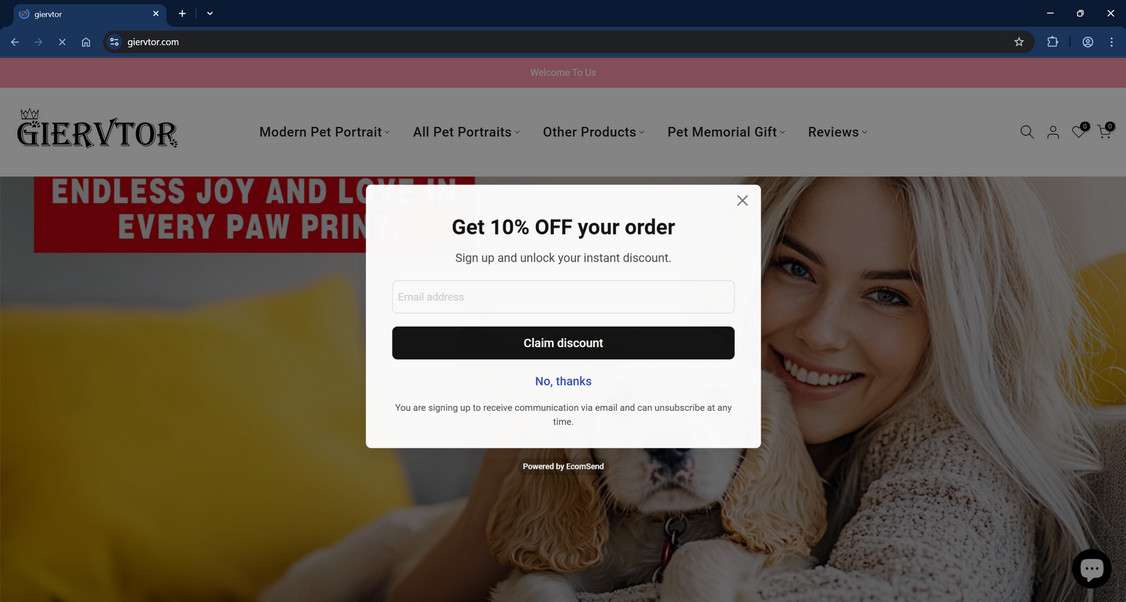Stop page loading with the X button
The width and height of the screenshot is (1126, 602).
point(62,42)
